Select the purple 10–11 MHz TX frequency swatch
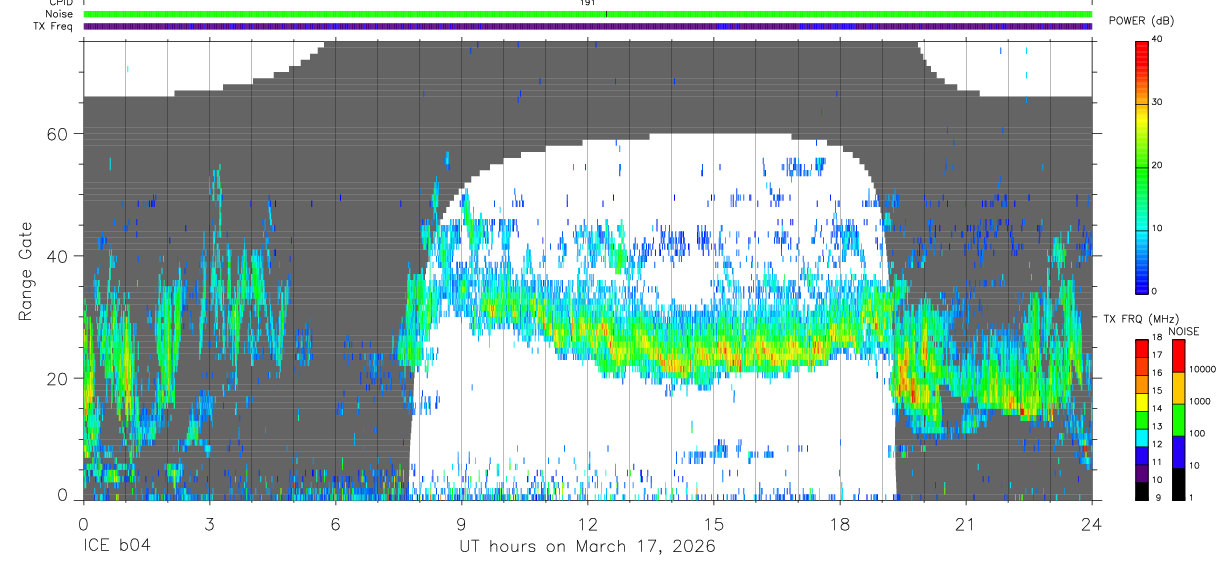 coord(1142,473)
